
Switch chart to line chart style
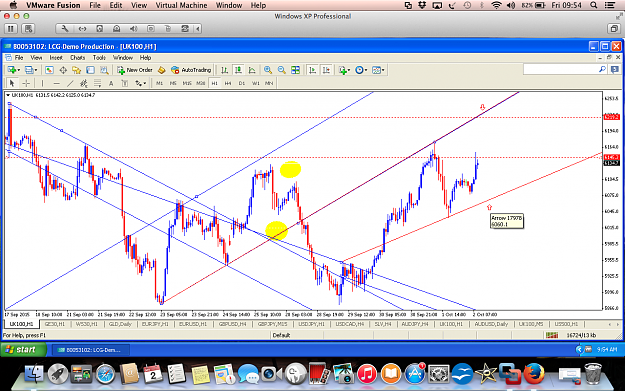(252, 70)
